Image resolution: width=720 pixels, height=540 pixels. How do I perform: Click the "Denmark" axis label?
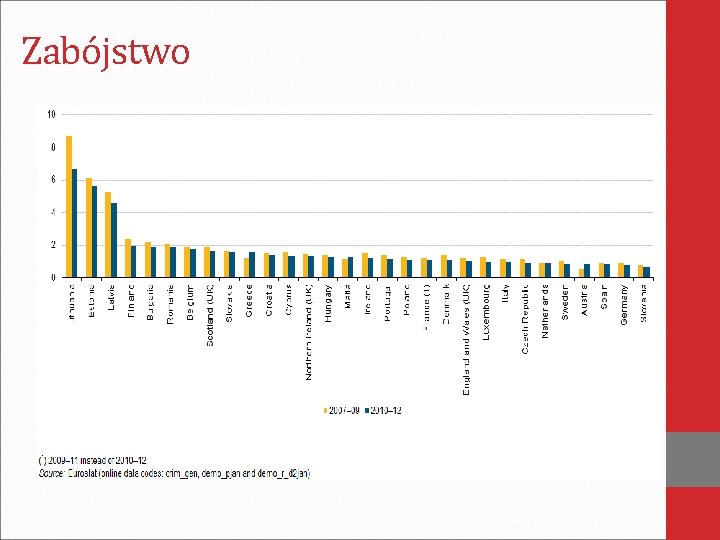pyautogui.click(x=446, y=304)
